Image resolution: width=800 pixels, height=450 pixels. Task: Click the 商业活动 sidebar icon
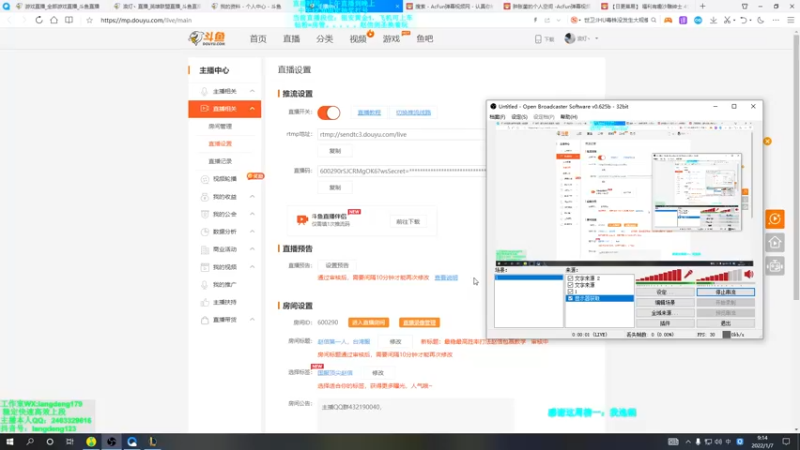pos(205,249)
